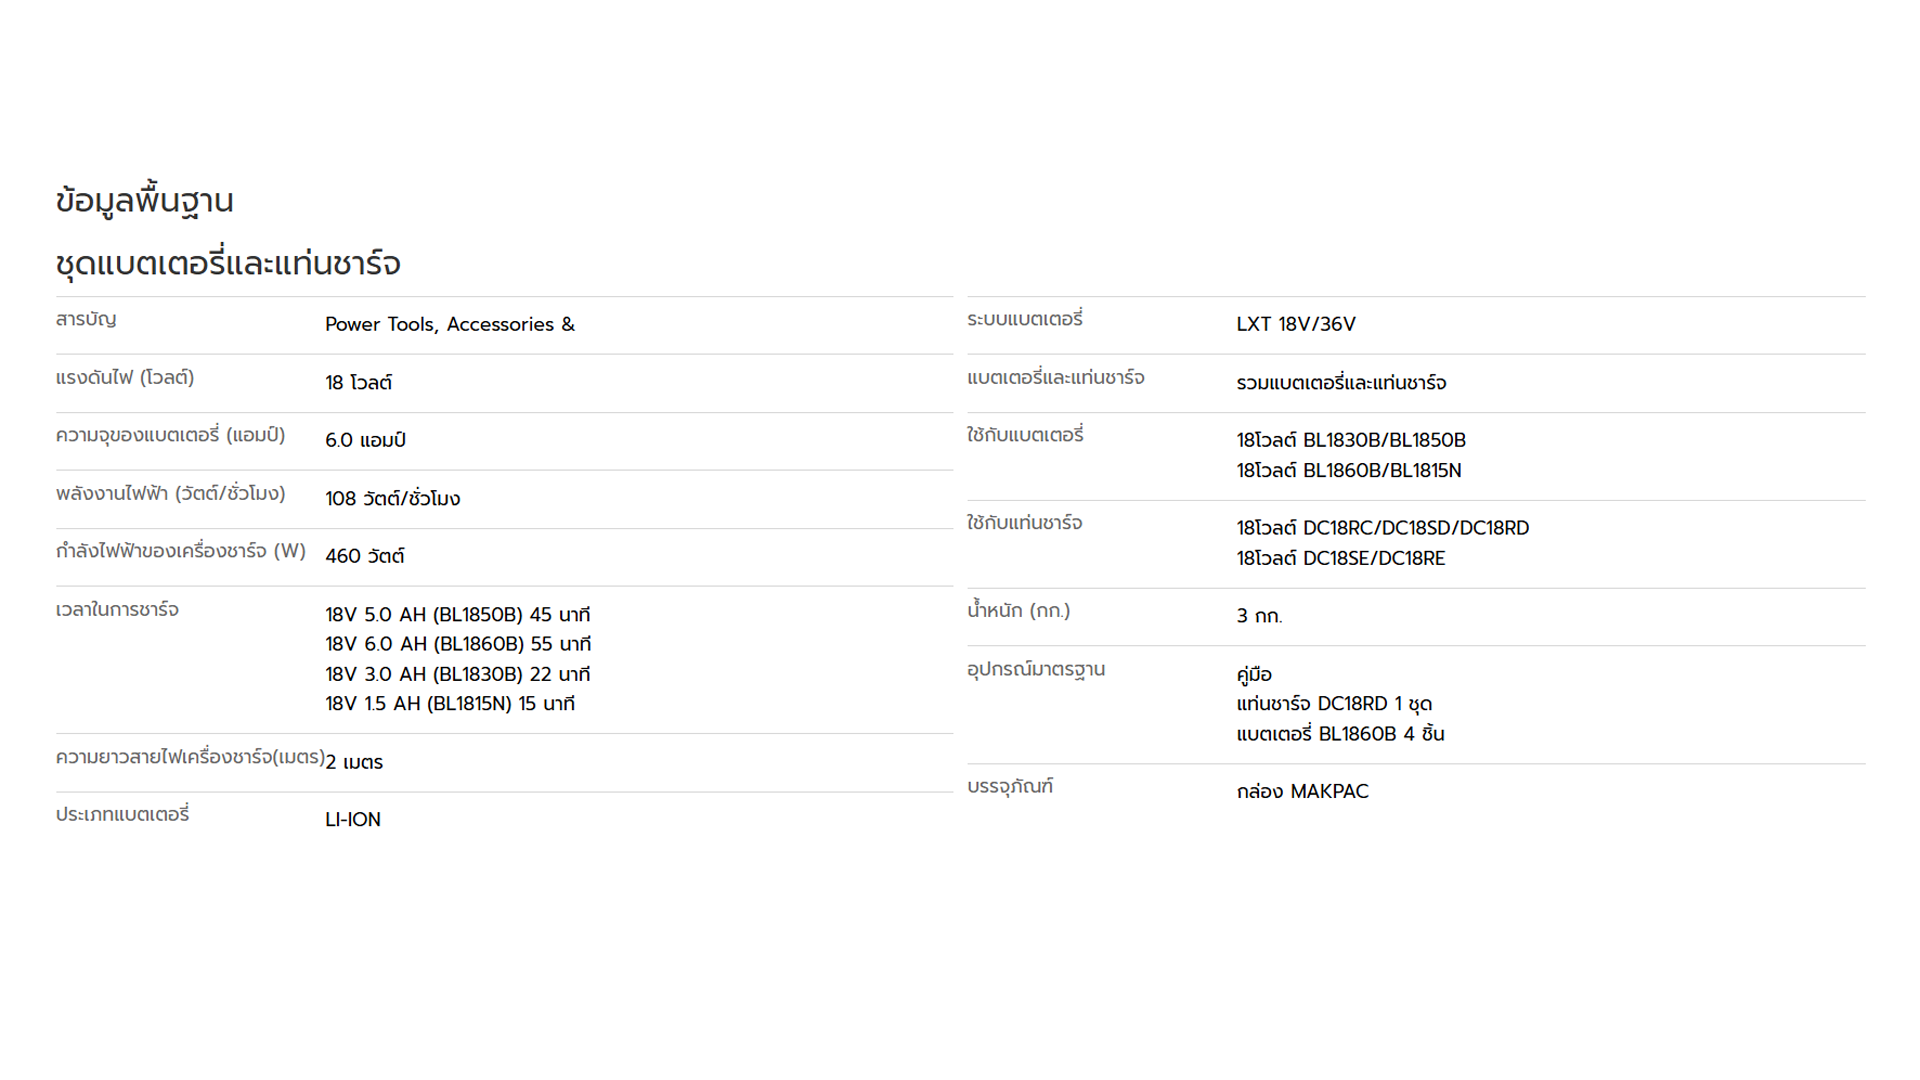Click the DC18RC/DC18SD/DC18RD charger compatibility line

pyautogui.click(x=1383, y=528)
